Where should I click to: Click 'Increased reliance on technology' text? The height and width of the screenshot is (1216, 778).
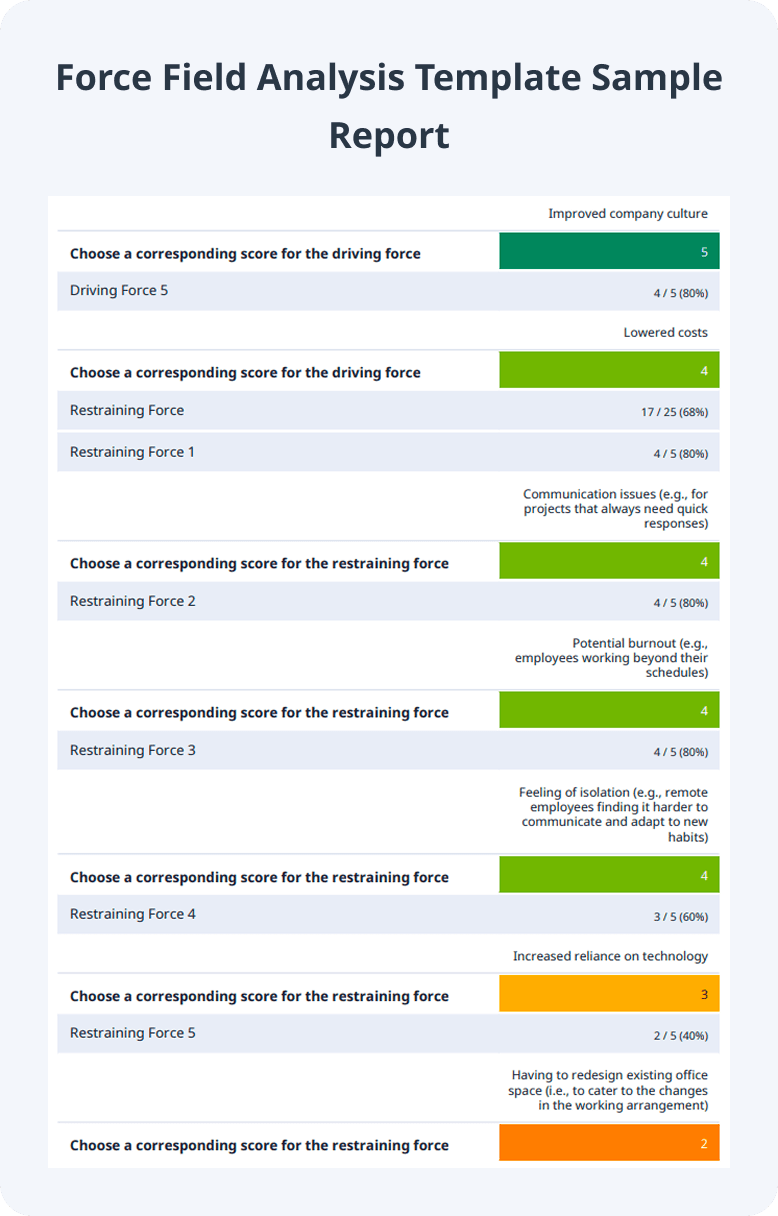pos(610,956)
